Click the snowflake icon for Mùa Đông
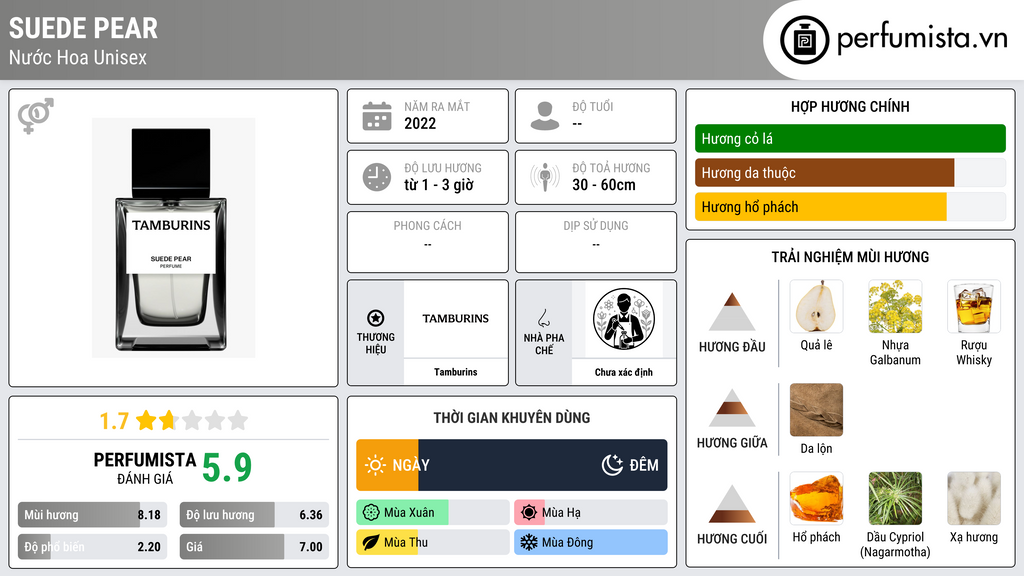The width and height of the screenshot is (1024, 576). tap(529, 542)
